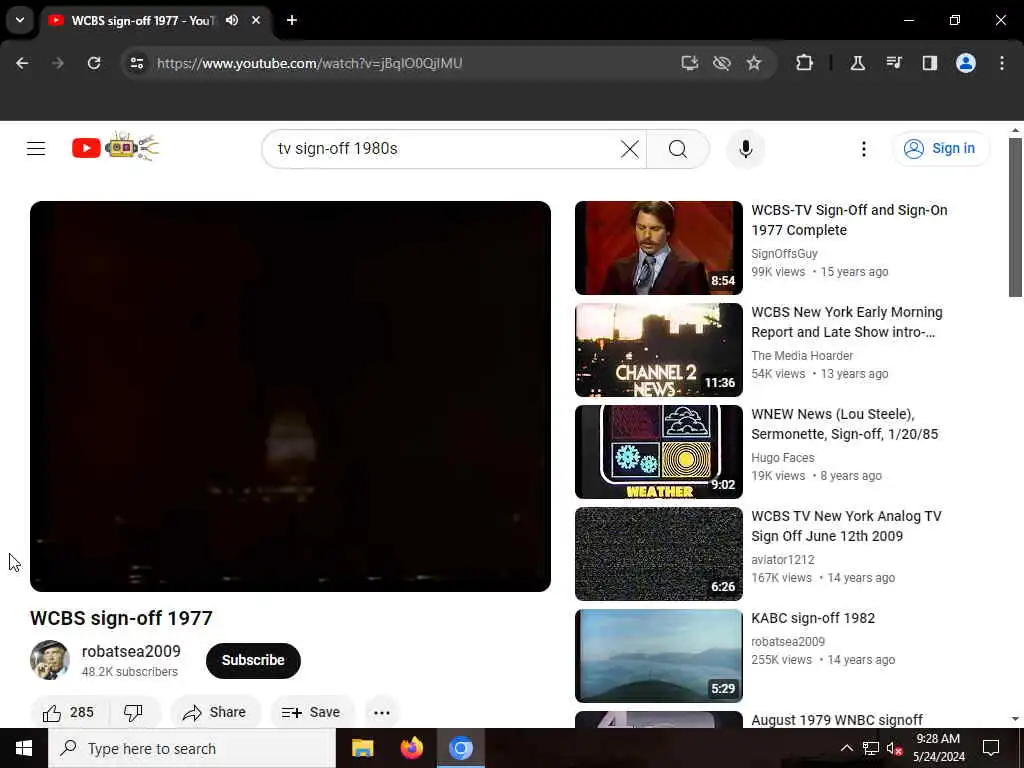Image resolution: width=1024 pixels, height=768 pixels.
Task: Open YouTube settings three-dot menu
Action: coord(863,149)
